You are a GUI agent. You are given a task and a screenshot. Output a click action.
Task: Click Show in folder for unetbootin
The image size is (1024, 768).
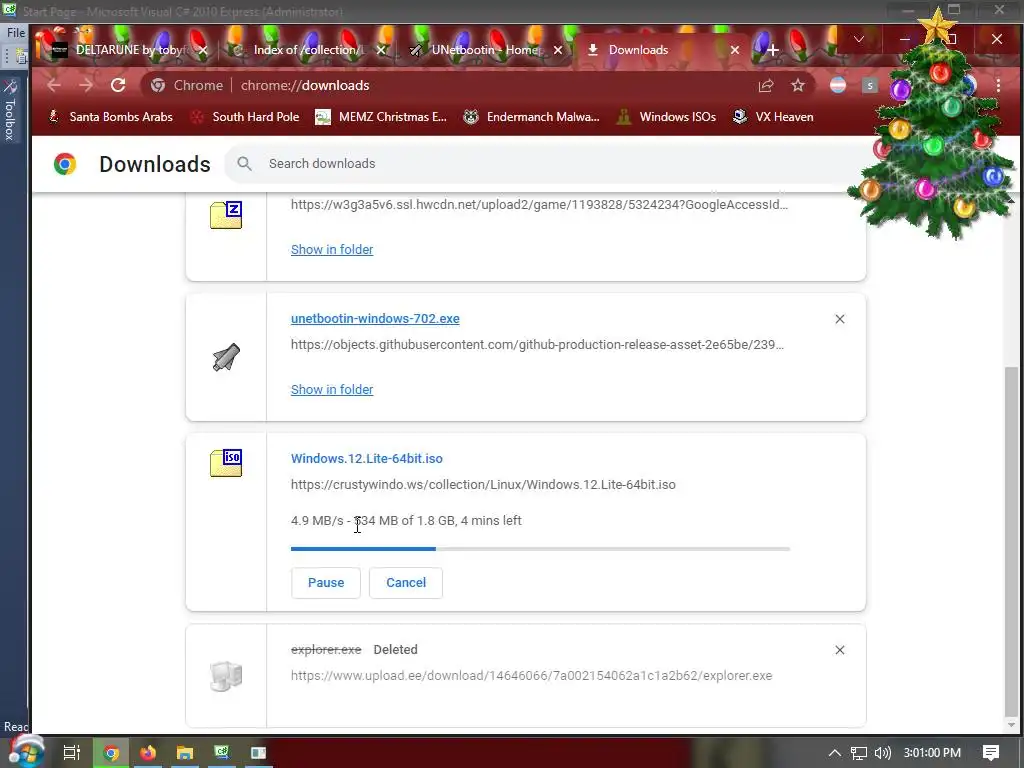[332, 390]
